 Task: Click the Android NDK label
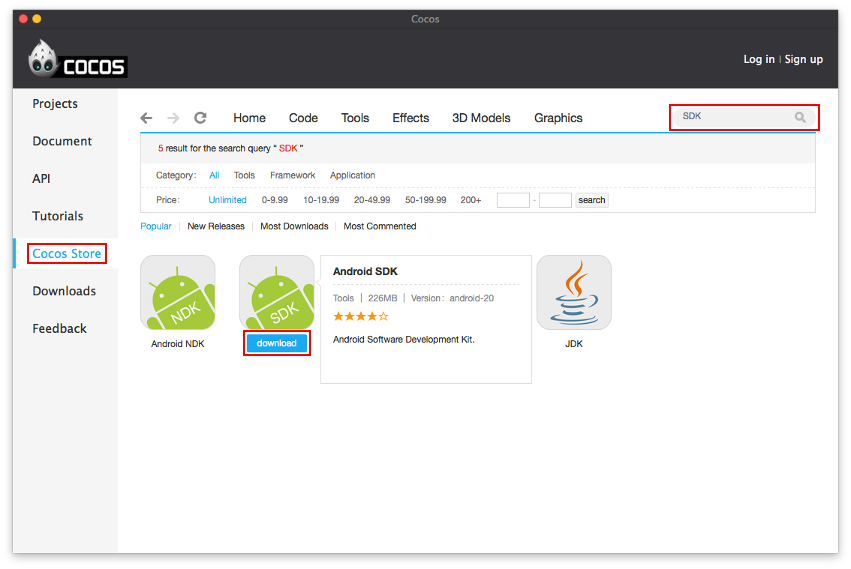click(x=177, y=344)
